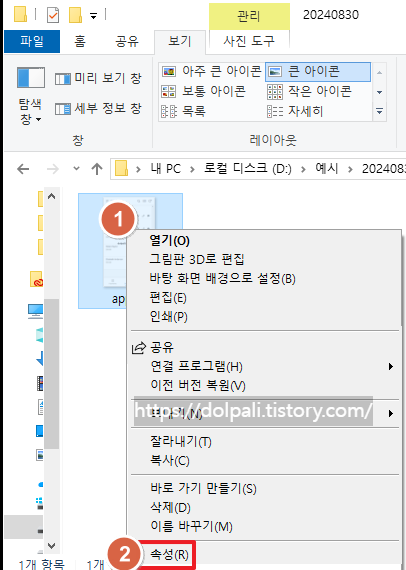
Task: Choose 복사(C) from the context menu
Action: [170, 461]
